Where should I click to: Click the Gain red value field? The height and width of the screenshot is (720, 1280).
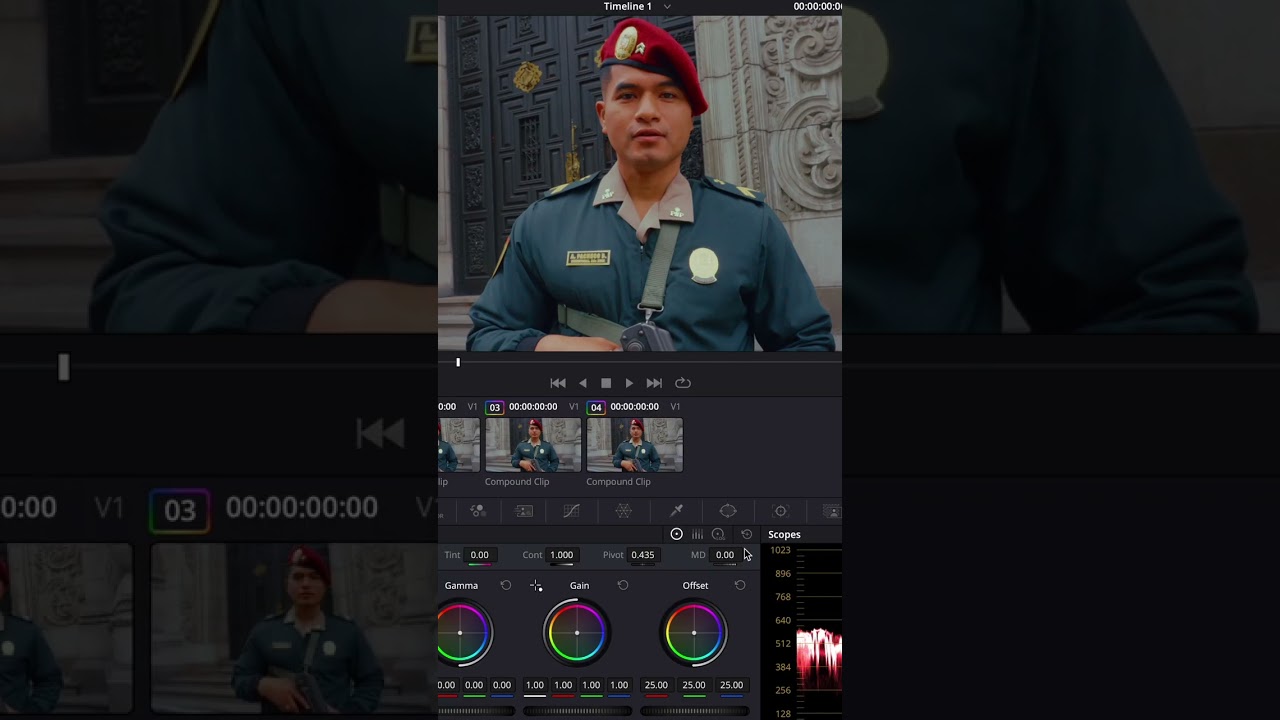click(563, 686)
